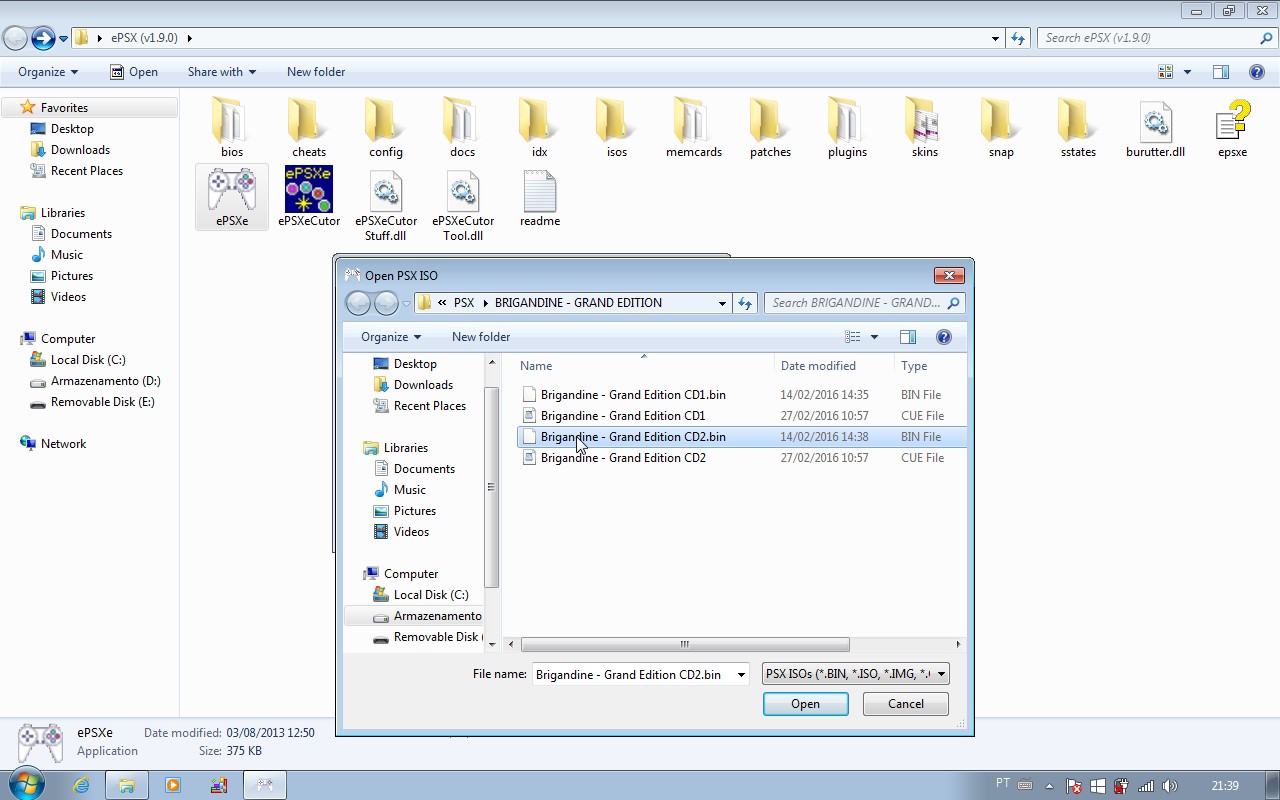
Task: Open the memcards folder icon
Action: click(693, 122)
